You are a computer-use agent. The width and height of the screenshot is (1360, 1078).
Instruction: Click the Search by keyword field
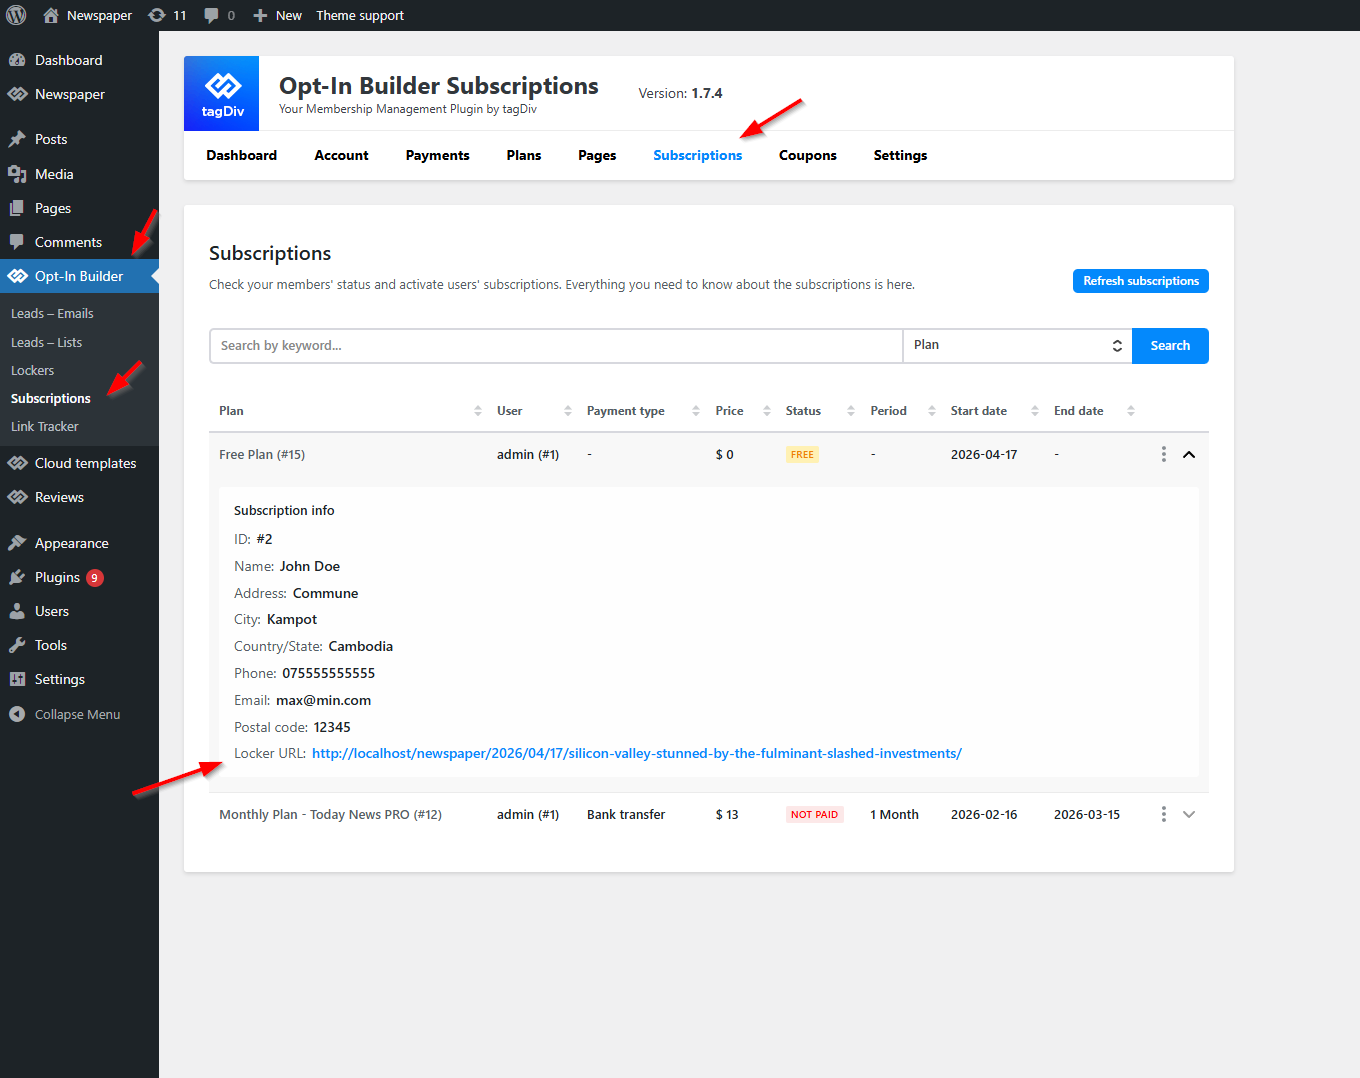click(555, 346)
